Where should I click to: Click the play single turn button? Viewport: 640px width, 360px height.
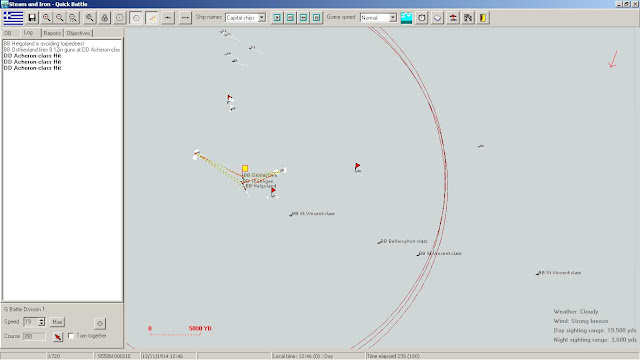pyautogui.click(x=277, y=18)
